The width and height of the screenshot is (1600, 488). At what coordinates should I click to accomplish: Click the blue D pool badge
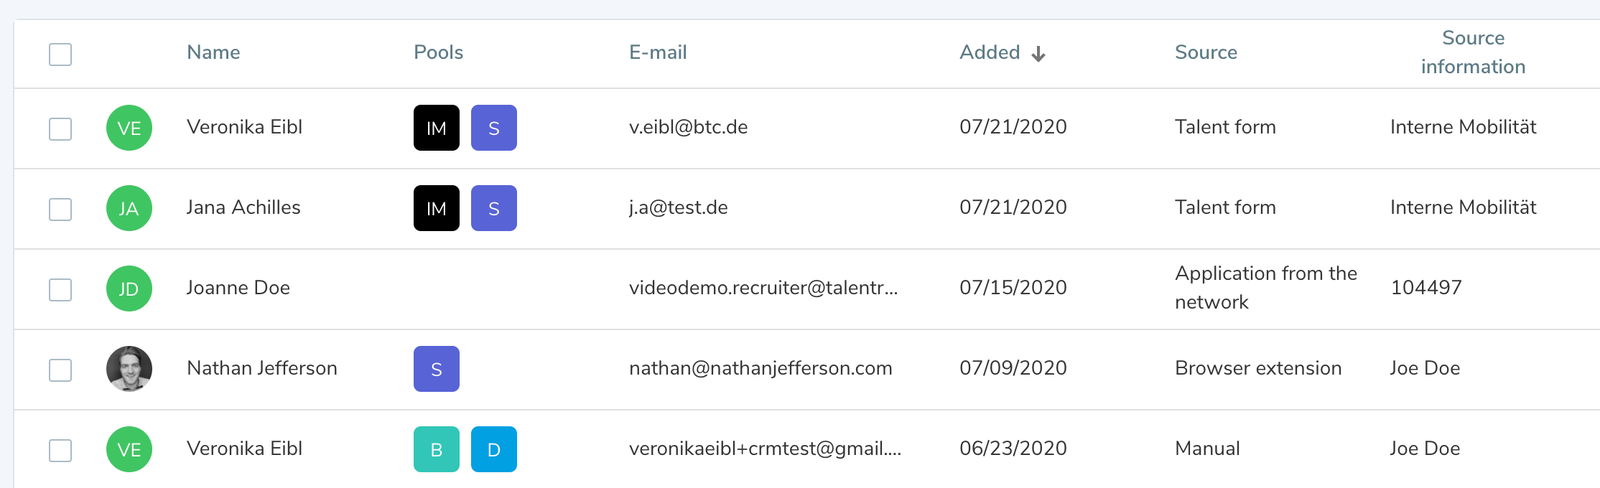494,449
